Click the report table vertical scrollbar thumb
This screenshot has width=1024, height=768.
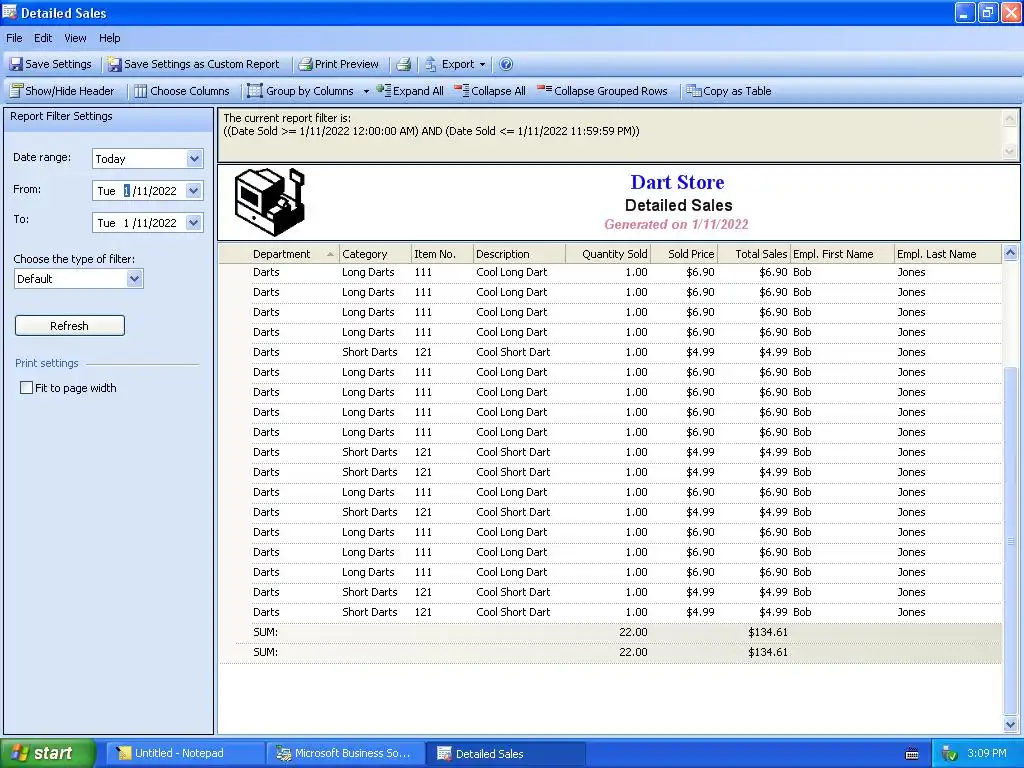pos(1010,541)
